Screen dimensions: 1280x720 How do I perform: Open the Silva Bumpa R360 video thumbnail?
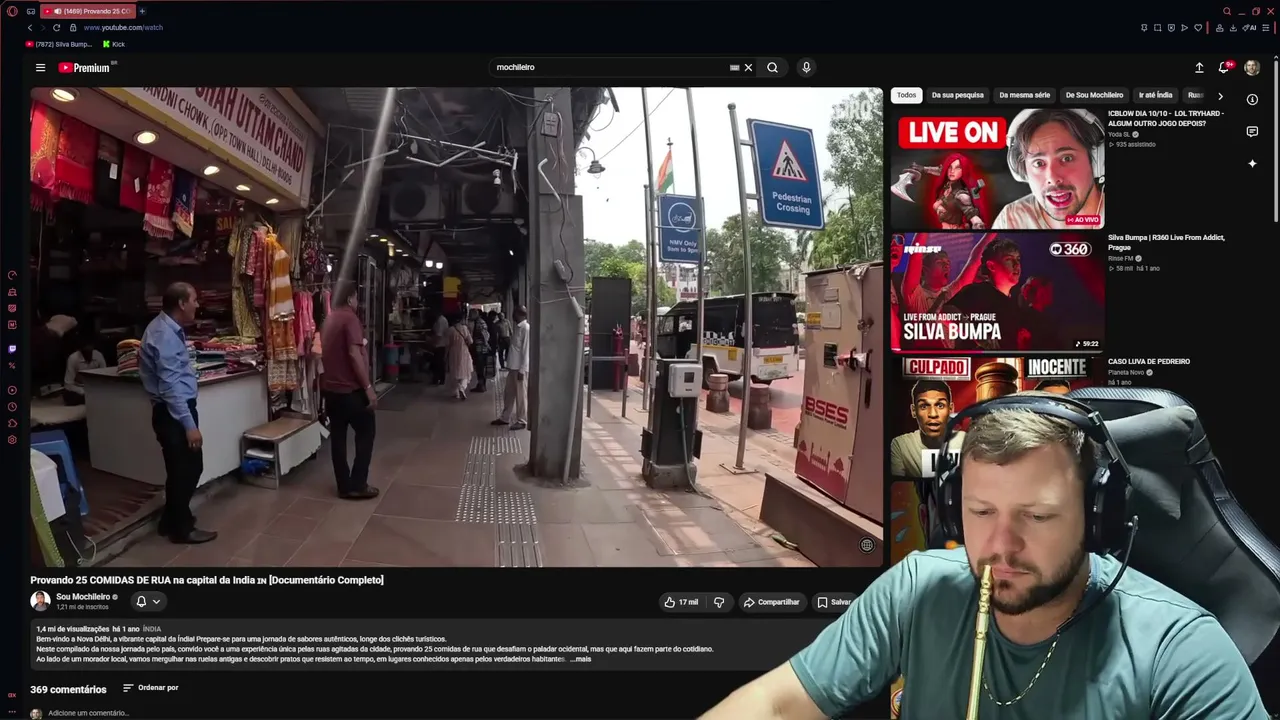pyautogui.click(x=998, y=293)
